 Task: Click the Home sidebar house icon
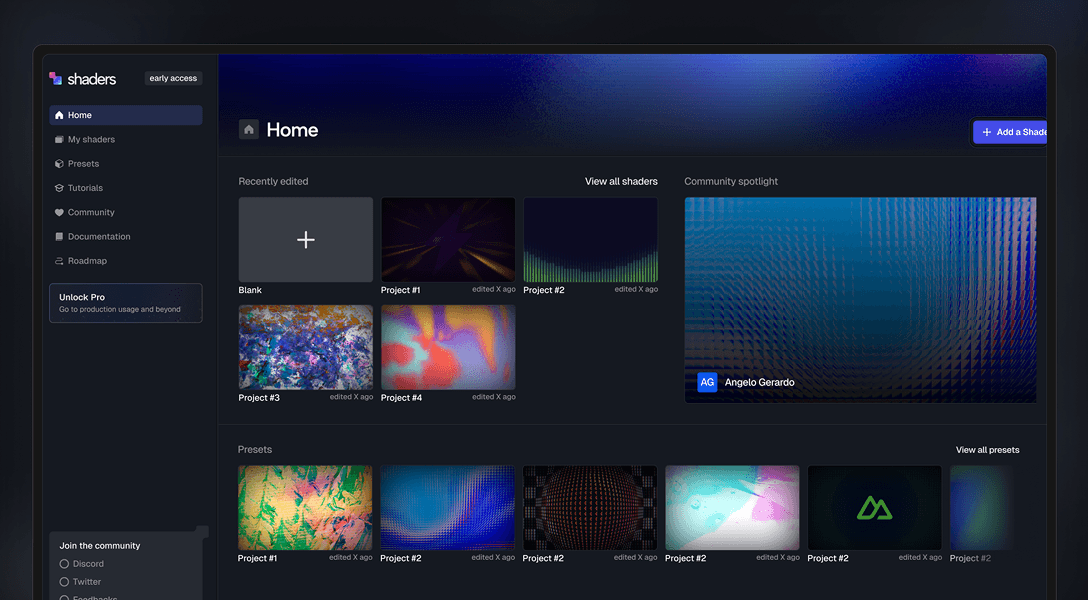point(59,115)
